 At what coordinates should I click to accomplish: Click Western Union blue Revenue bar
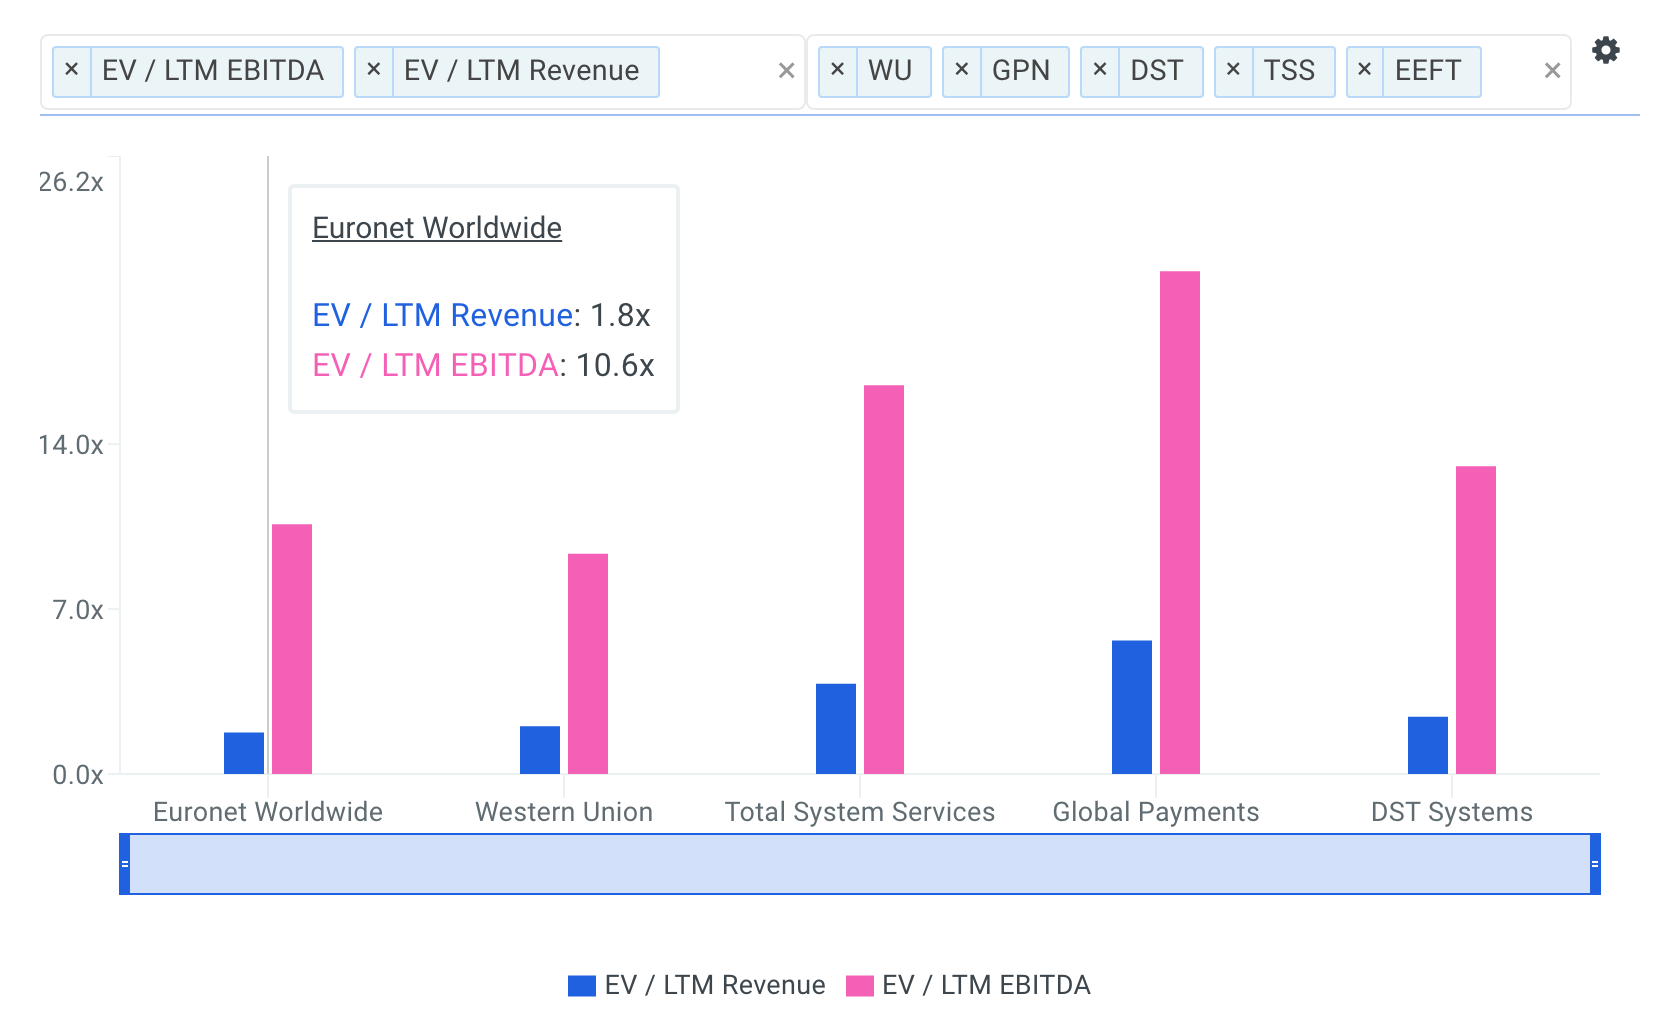[x=540, y=750]
